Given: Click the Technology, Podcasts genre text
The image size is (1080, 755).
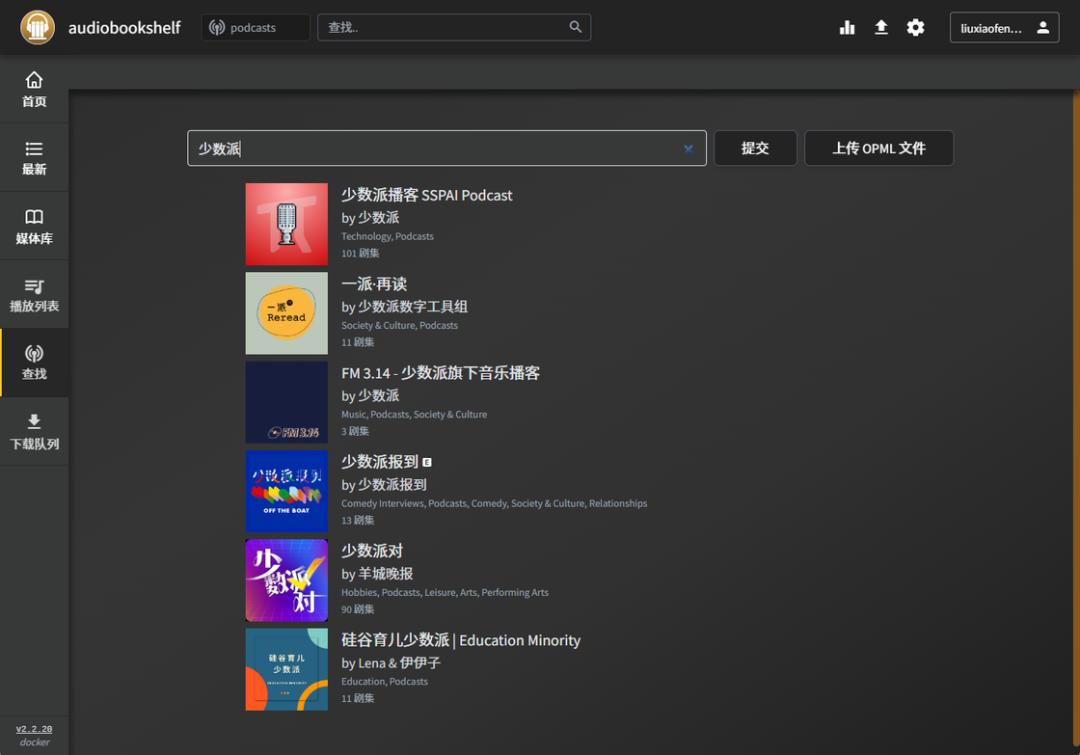Looking at the screenshot, I should (388, 236).
